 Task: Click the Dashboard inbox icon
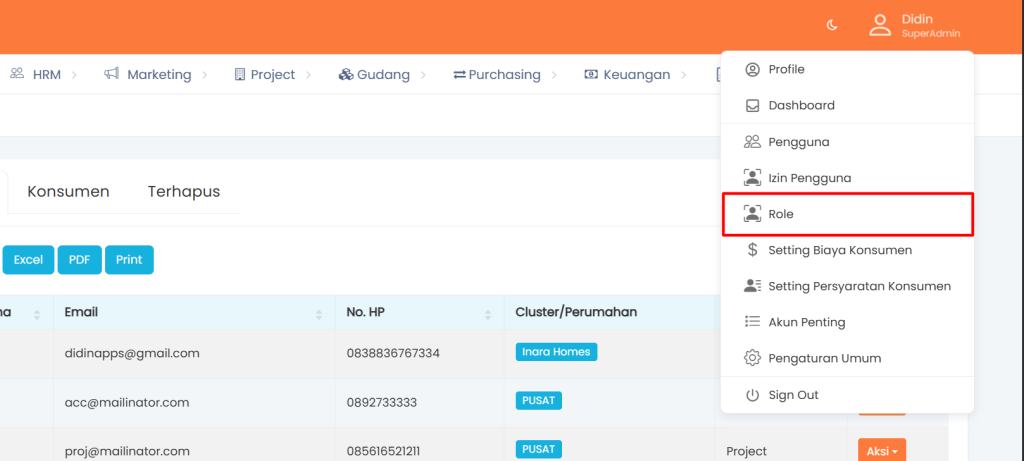753,106
